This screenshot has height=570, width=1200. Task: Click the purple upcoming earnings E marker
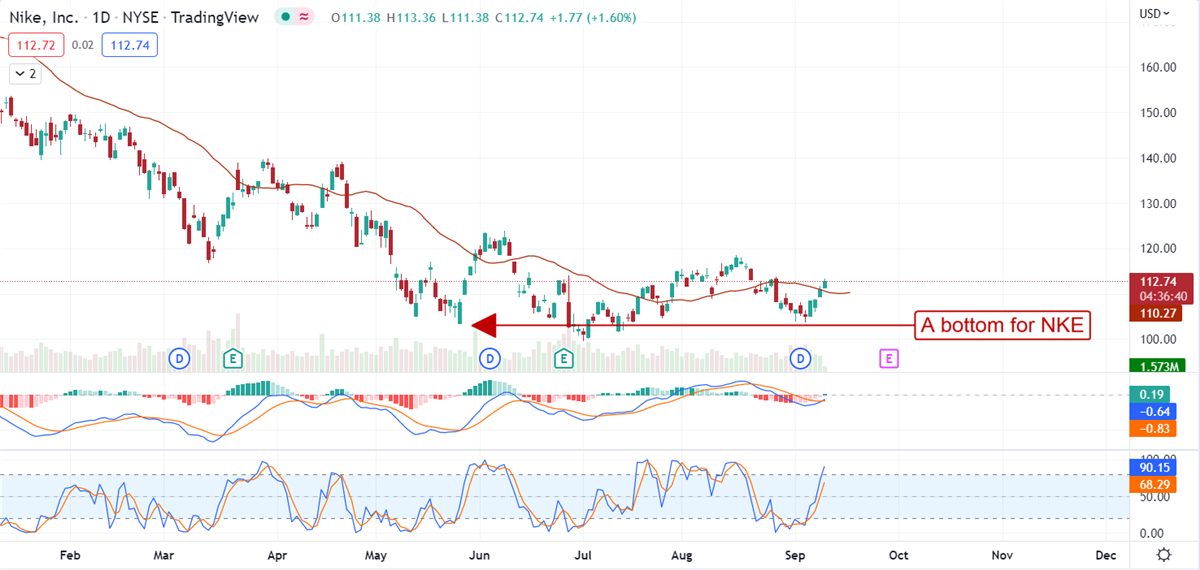889,357
